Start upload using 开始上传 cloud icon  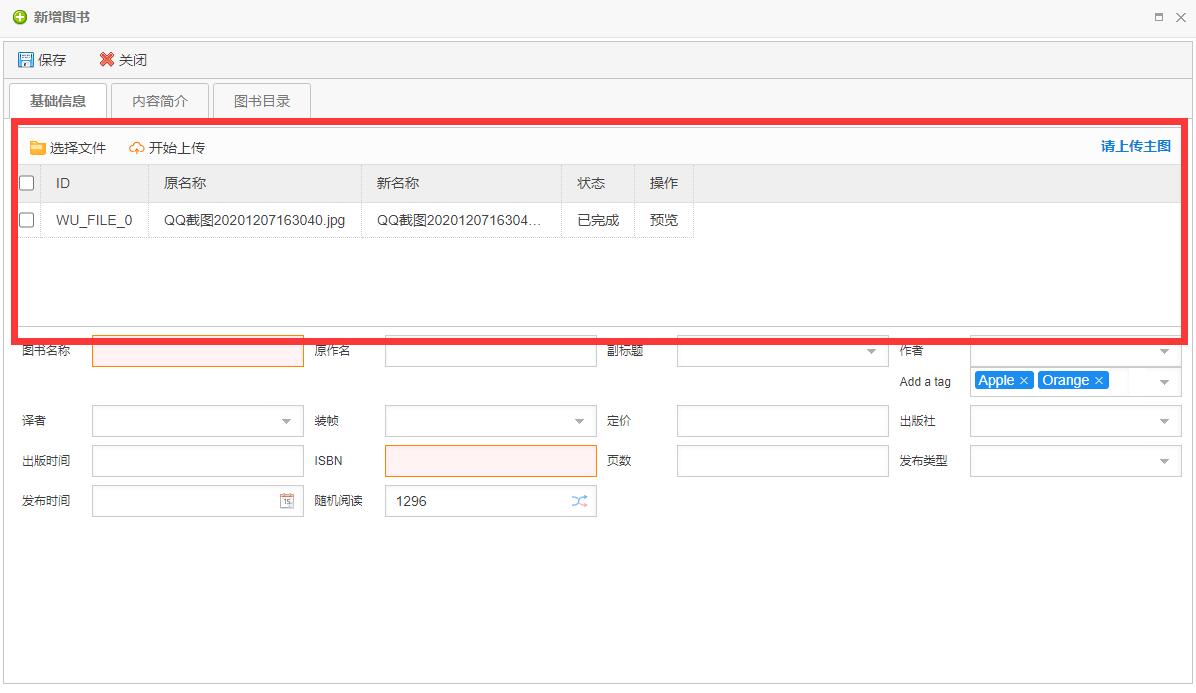[135, 147]
